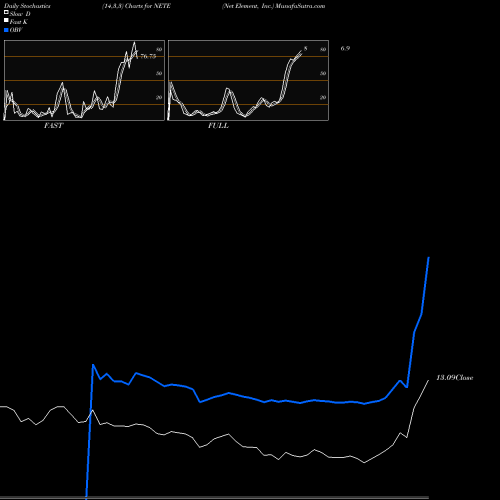Click the 'FAST' caption under chart

coord(54,126)
